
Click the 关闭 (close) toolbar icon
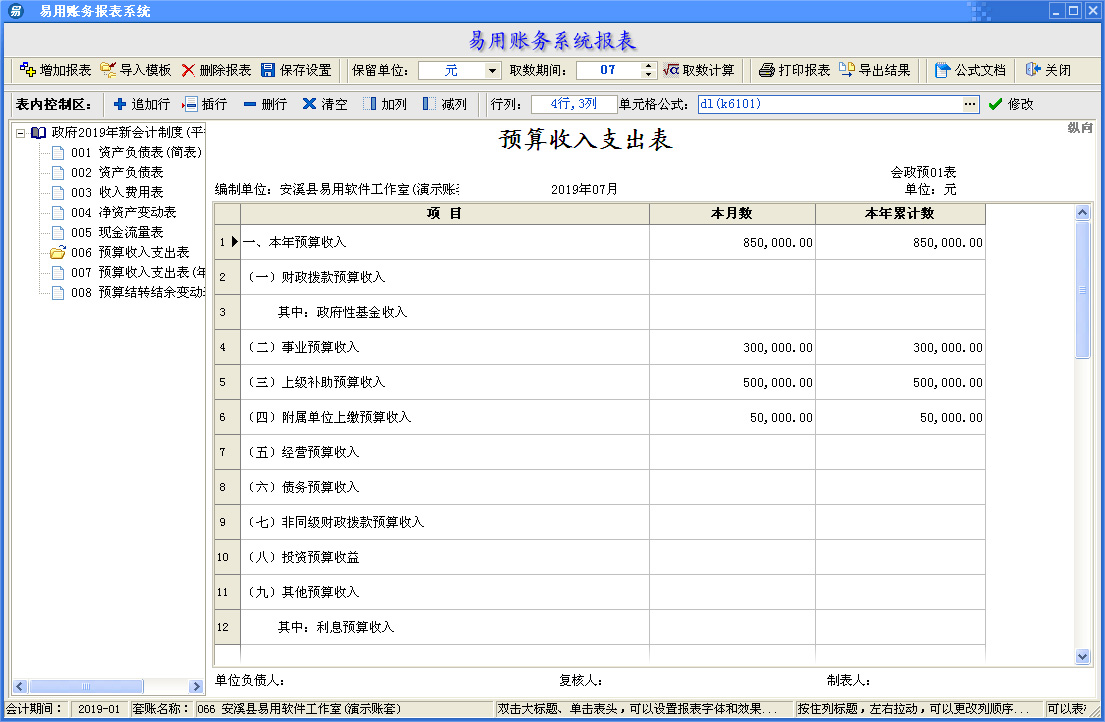click(x=1032, y=69)
